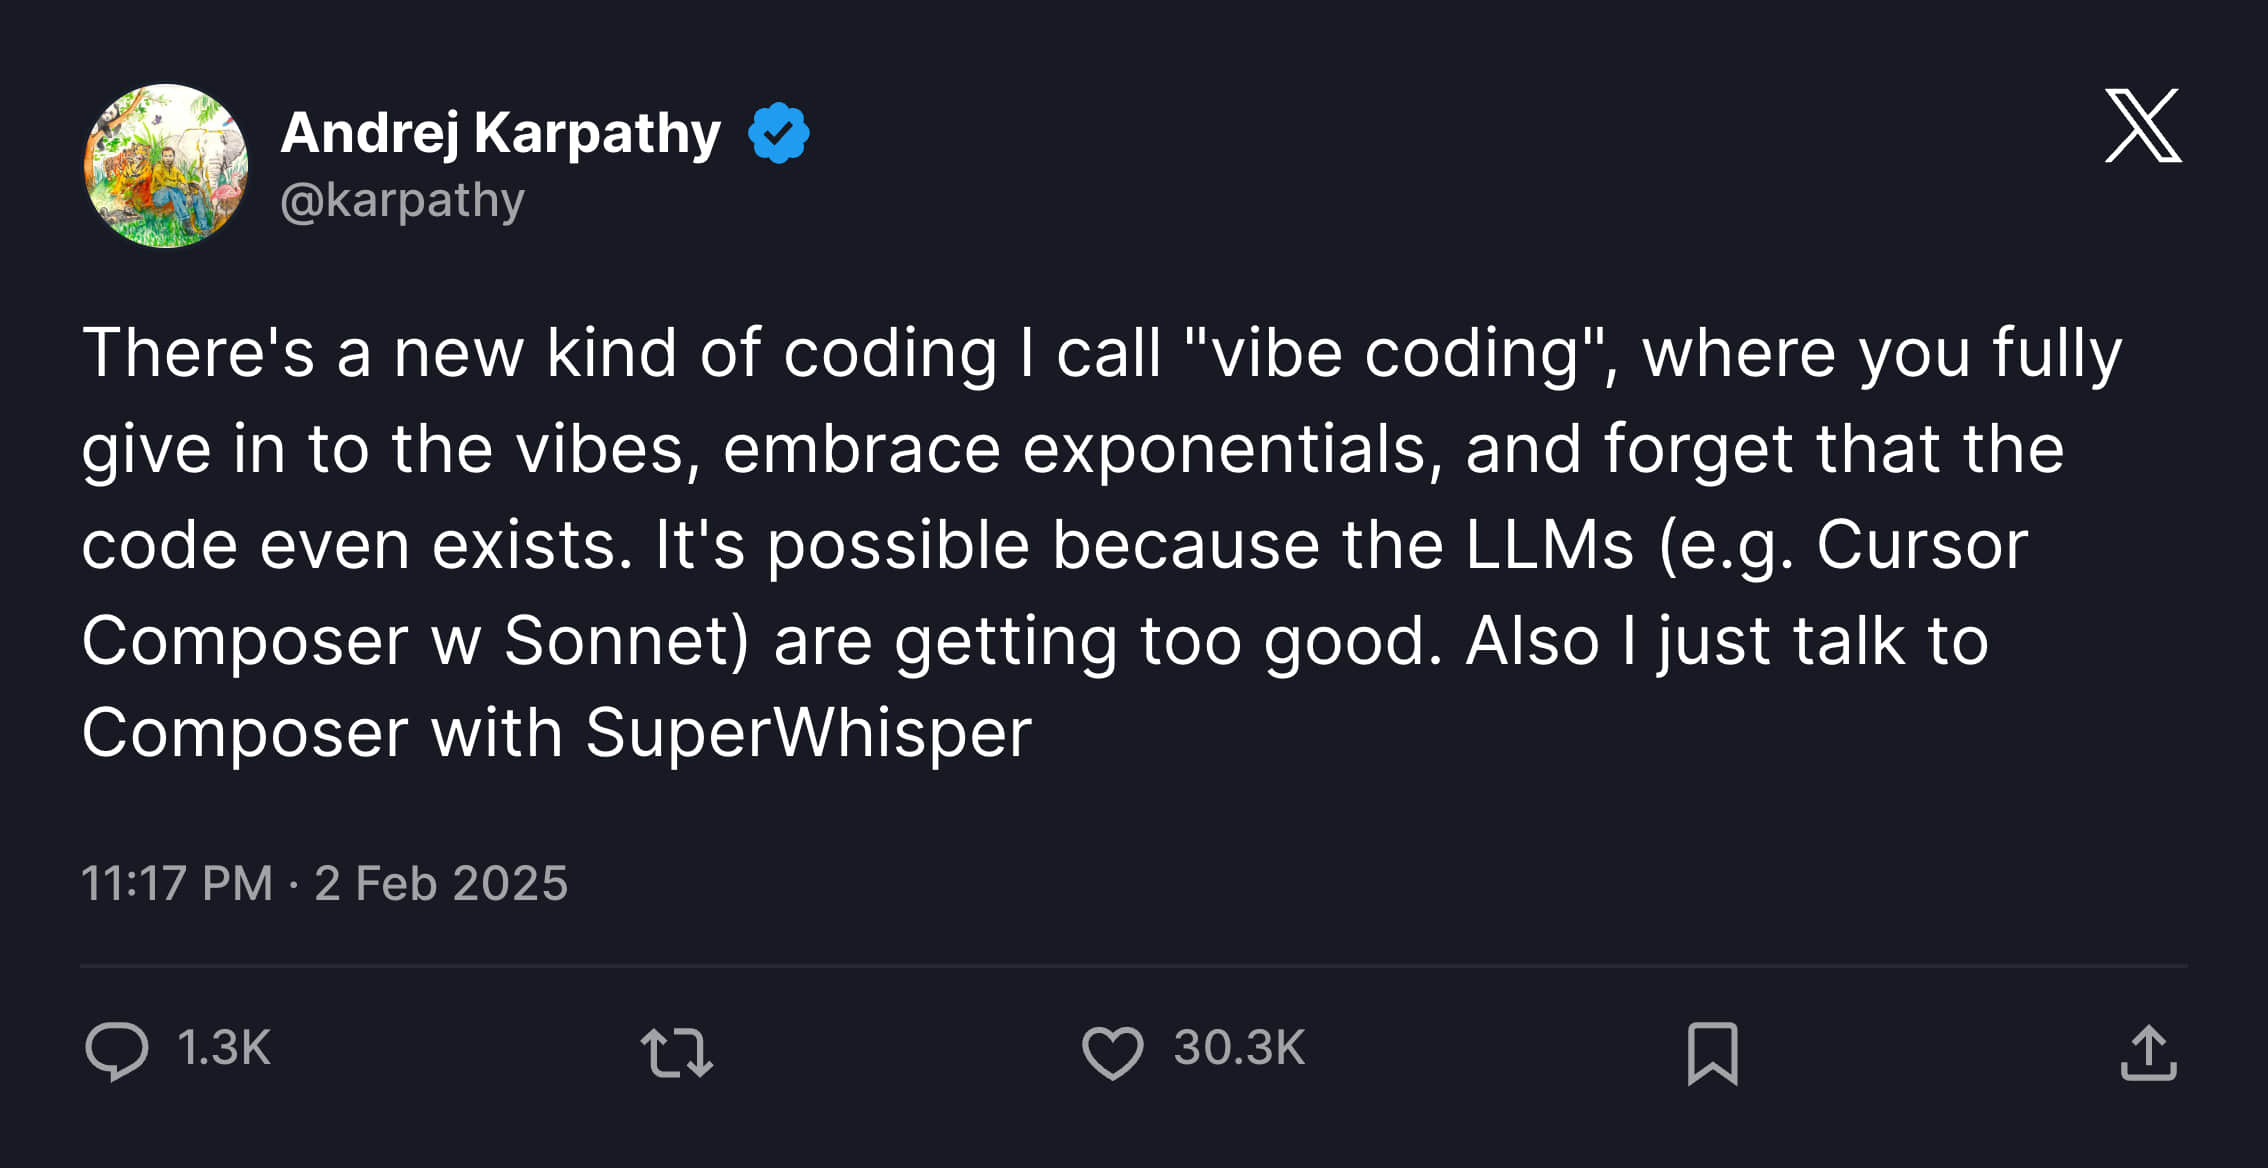
Task: Like the tweet using the heart icon
Action: [1113, 1049]
